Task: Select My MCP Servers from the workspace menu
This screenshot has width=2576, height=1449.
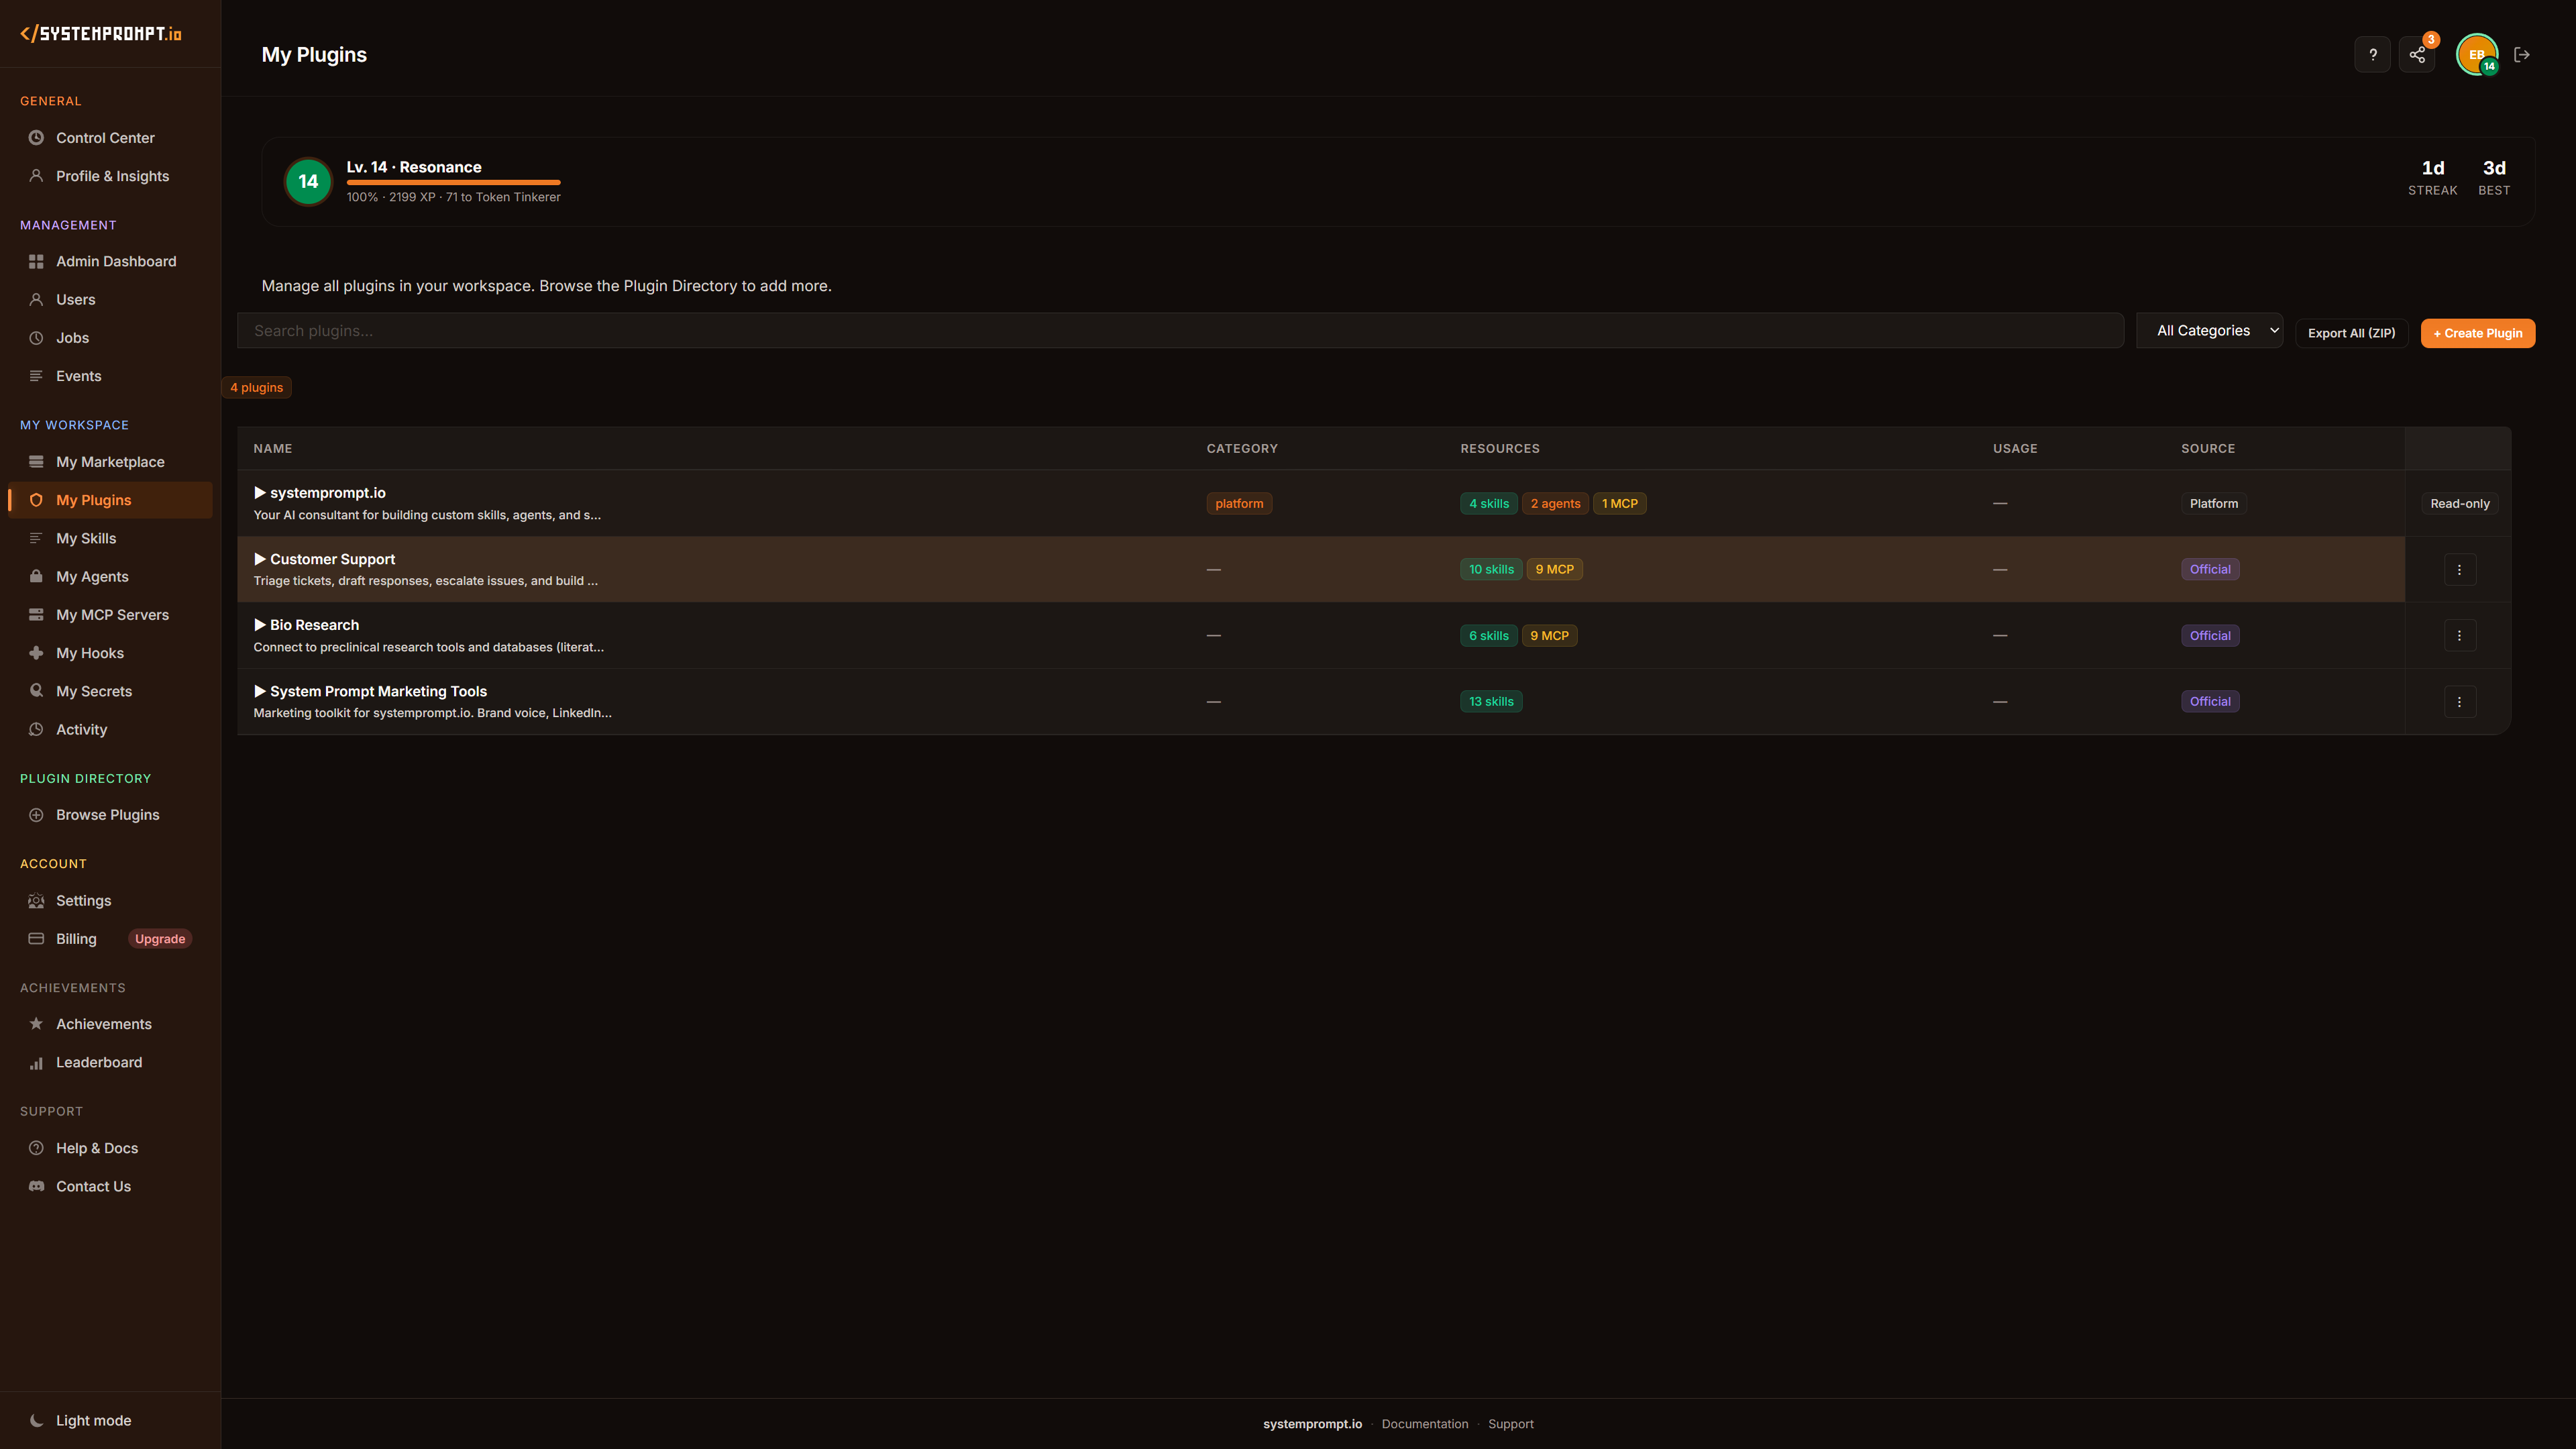Action: pos(112,614)
